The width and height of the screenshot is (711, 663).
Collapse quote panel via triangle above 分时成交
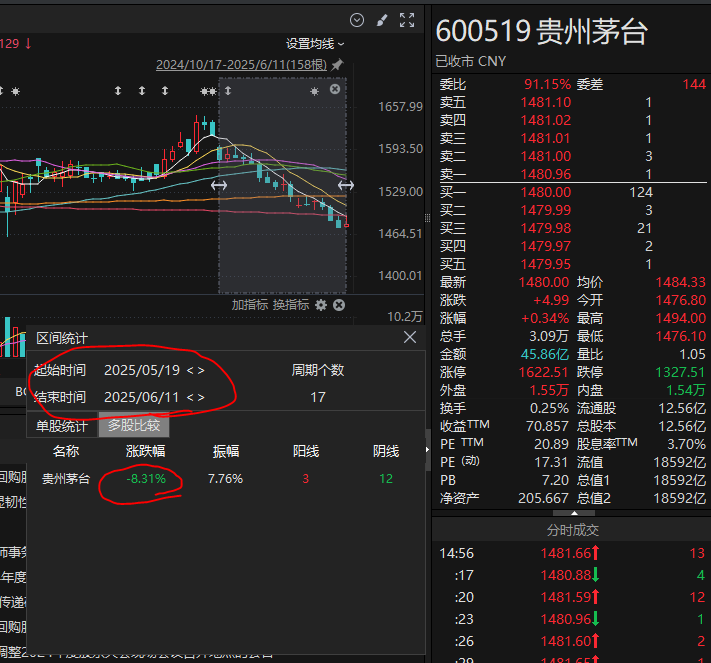574,513
